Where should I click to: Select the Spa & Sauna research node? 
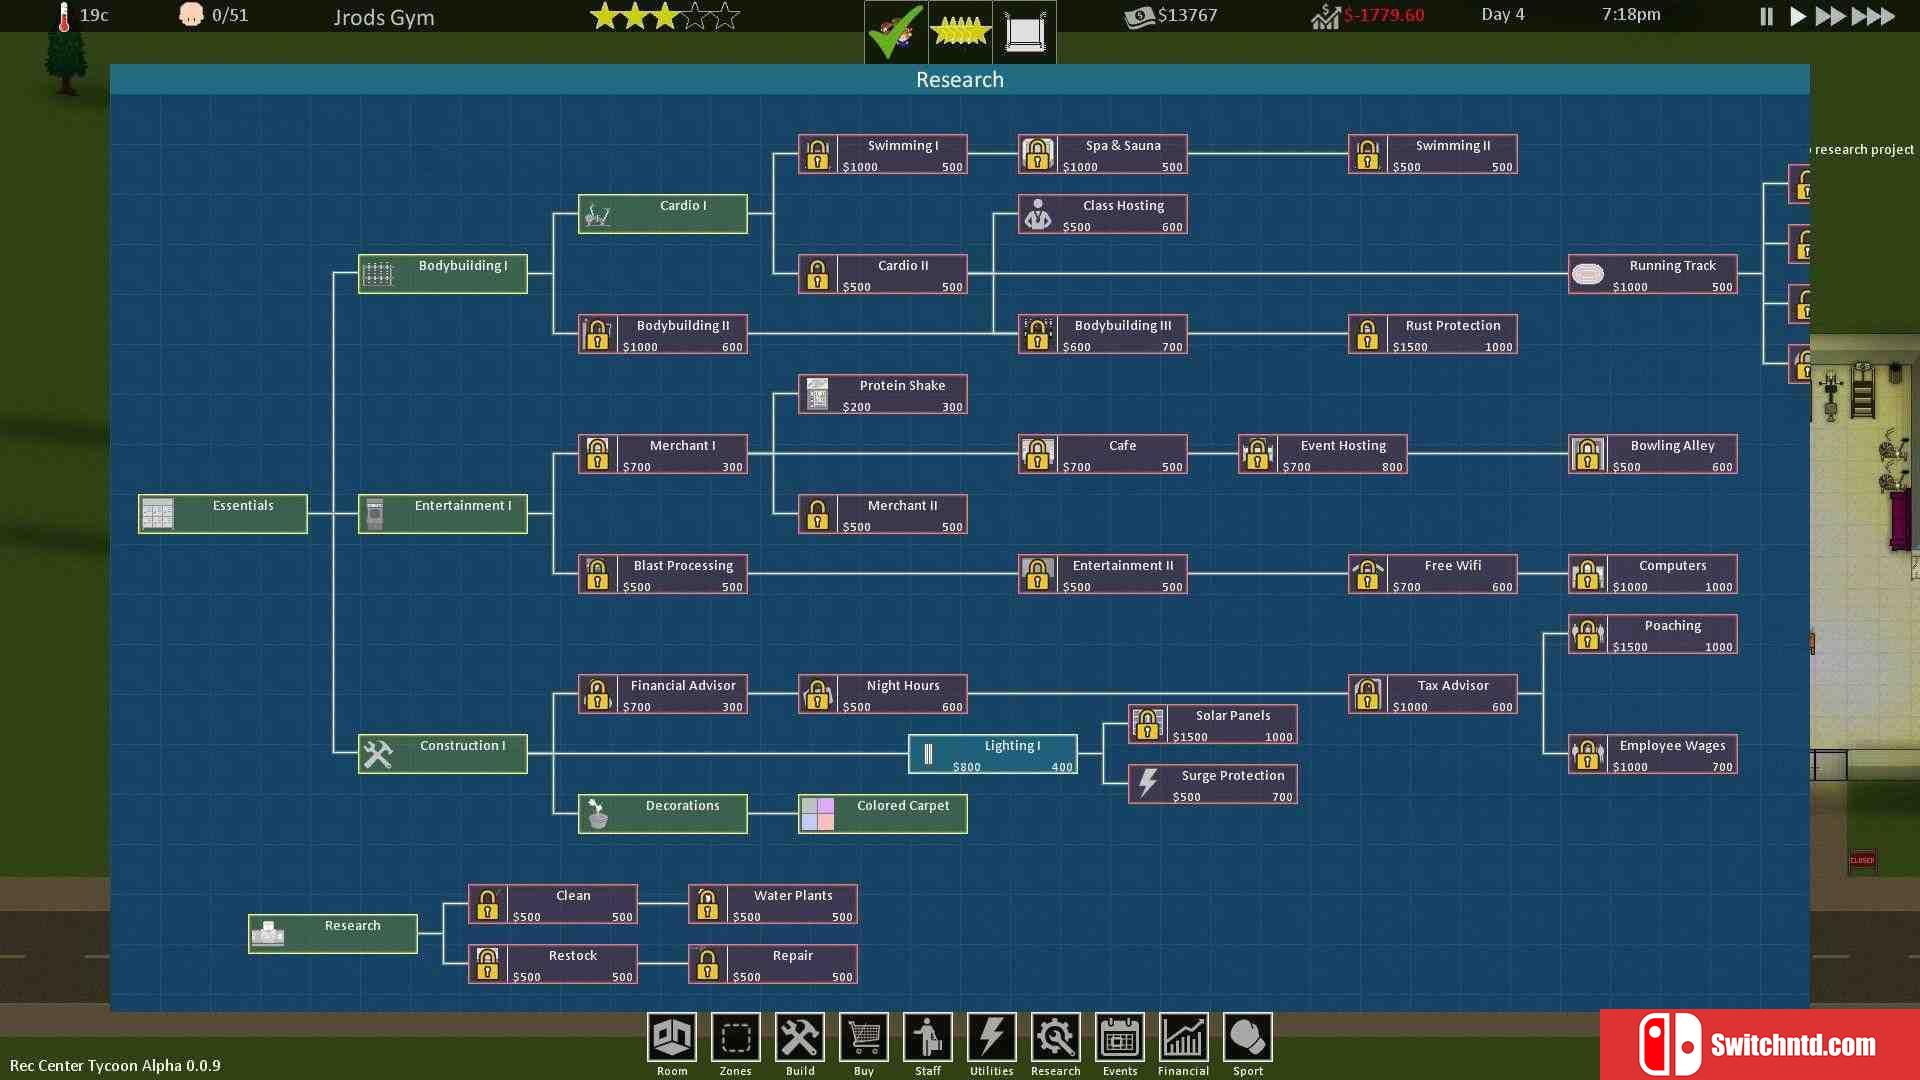(x=1102, y=154)
